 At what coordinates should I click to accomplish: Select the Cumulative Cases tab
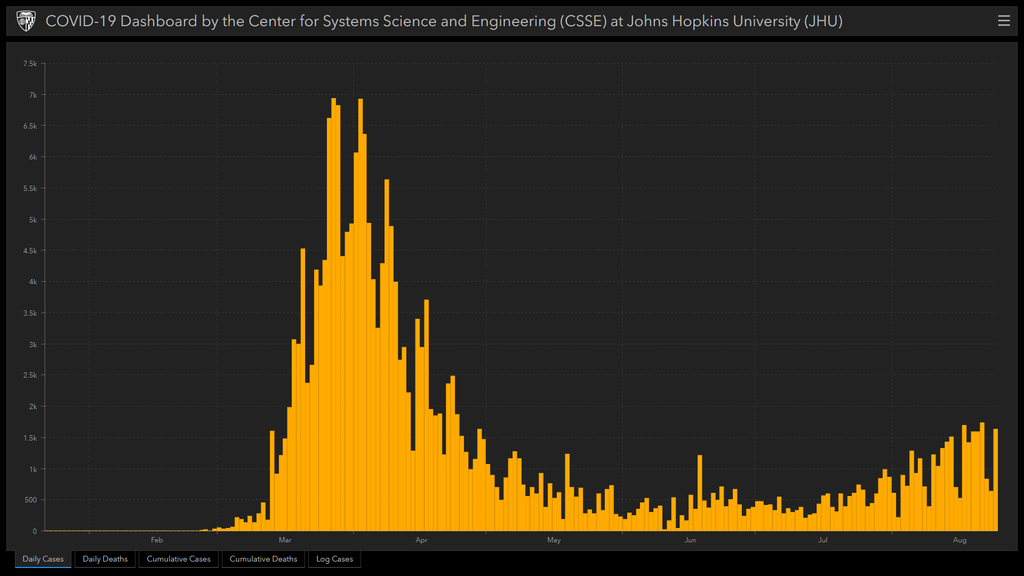pyautogui.click(x=178, y=559)
